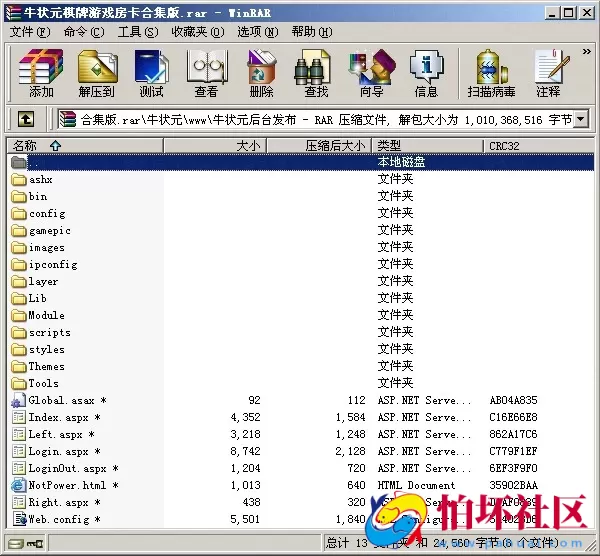
Task: Sort by the CRC32 column header
Action: point(539,146)
